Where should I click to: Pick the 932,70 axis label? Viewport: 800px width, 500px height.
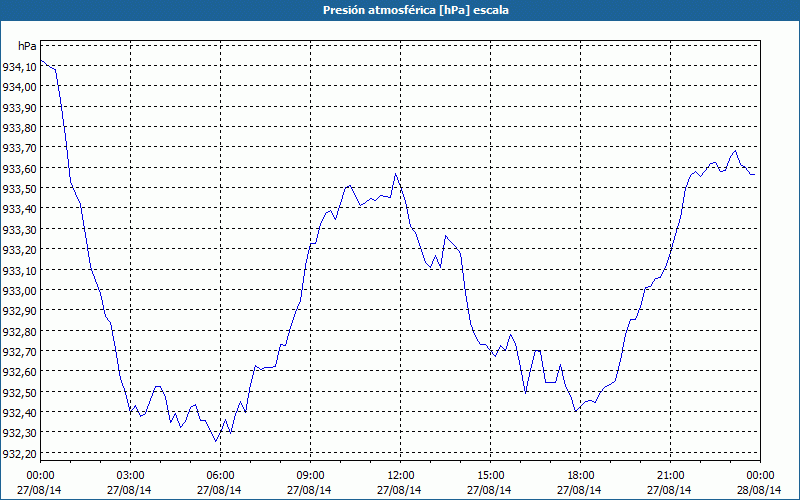point(20,352)
